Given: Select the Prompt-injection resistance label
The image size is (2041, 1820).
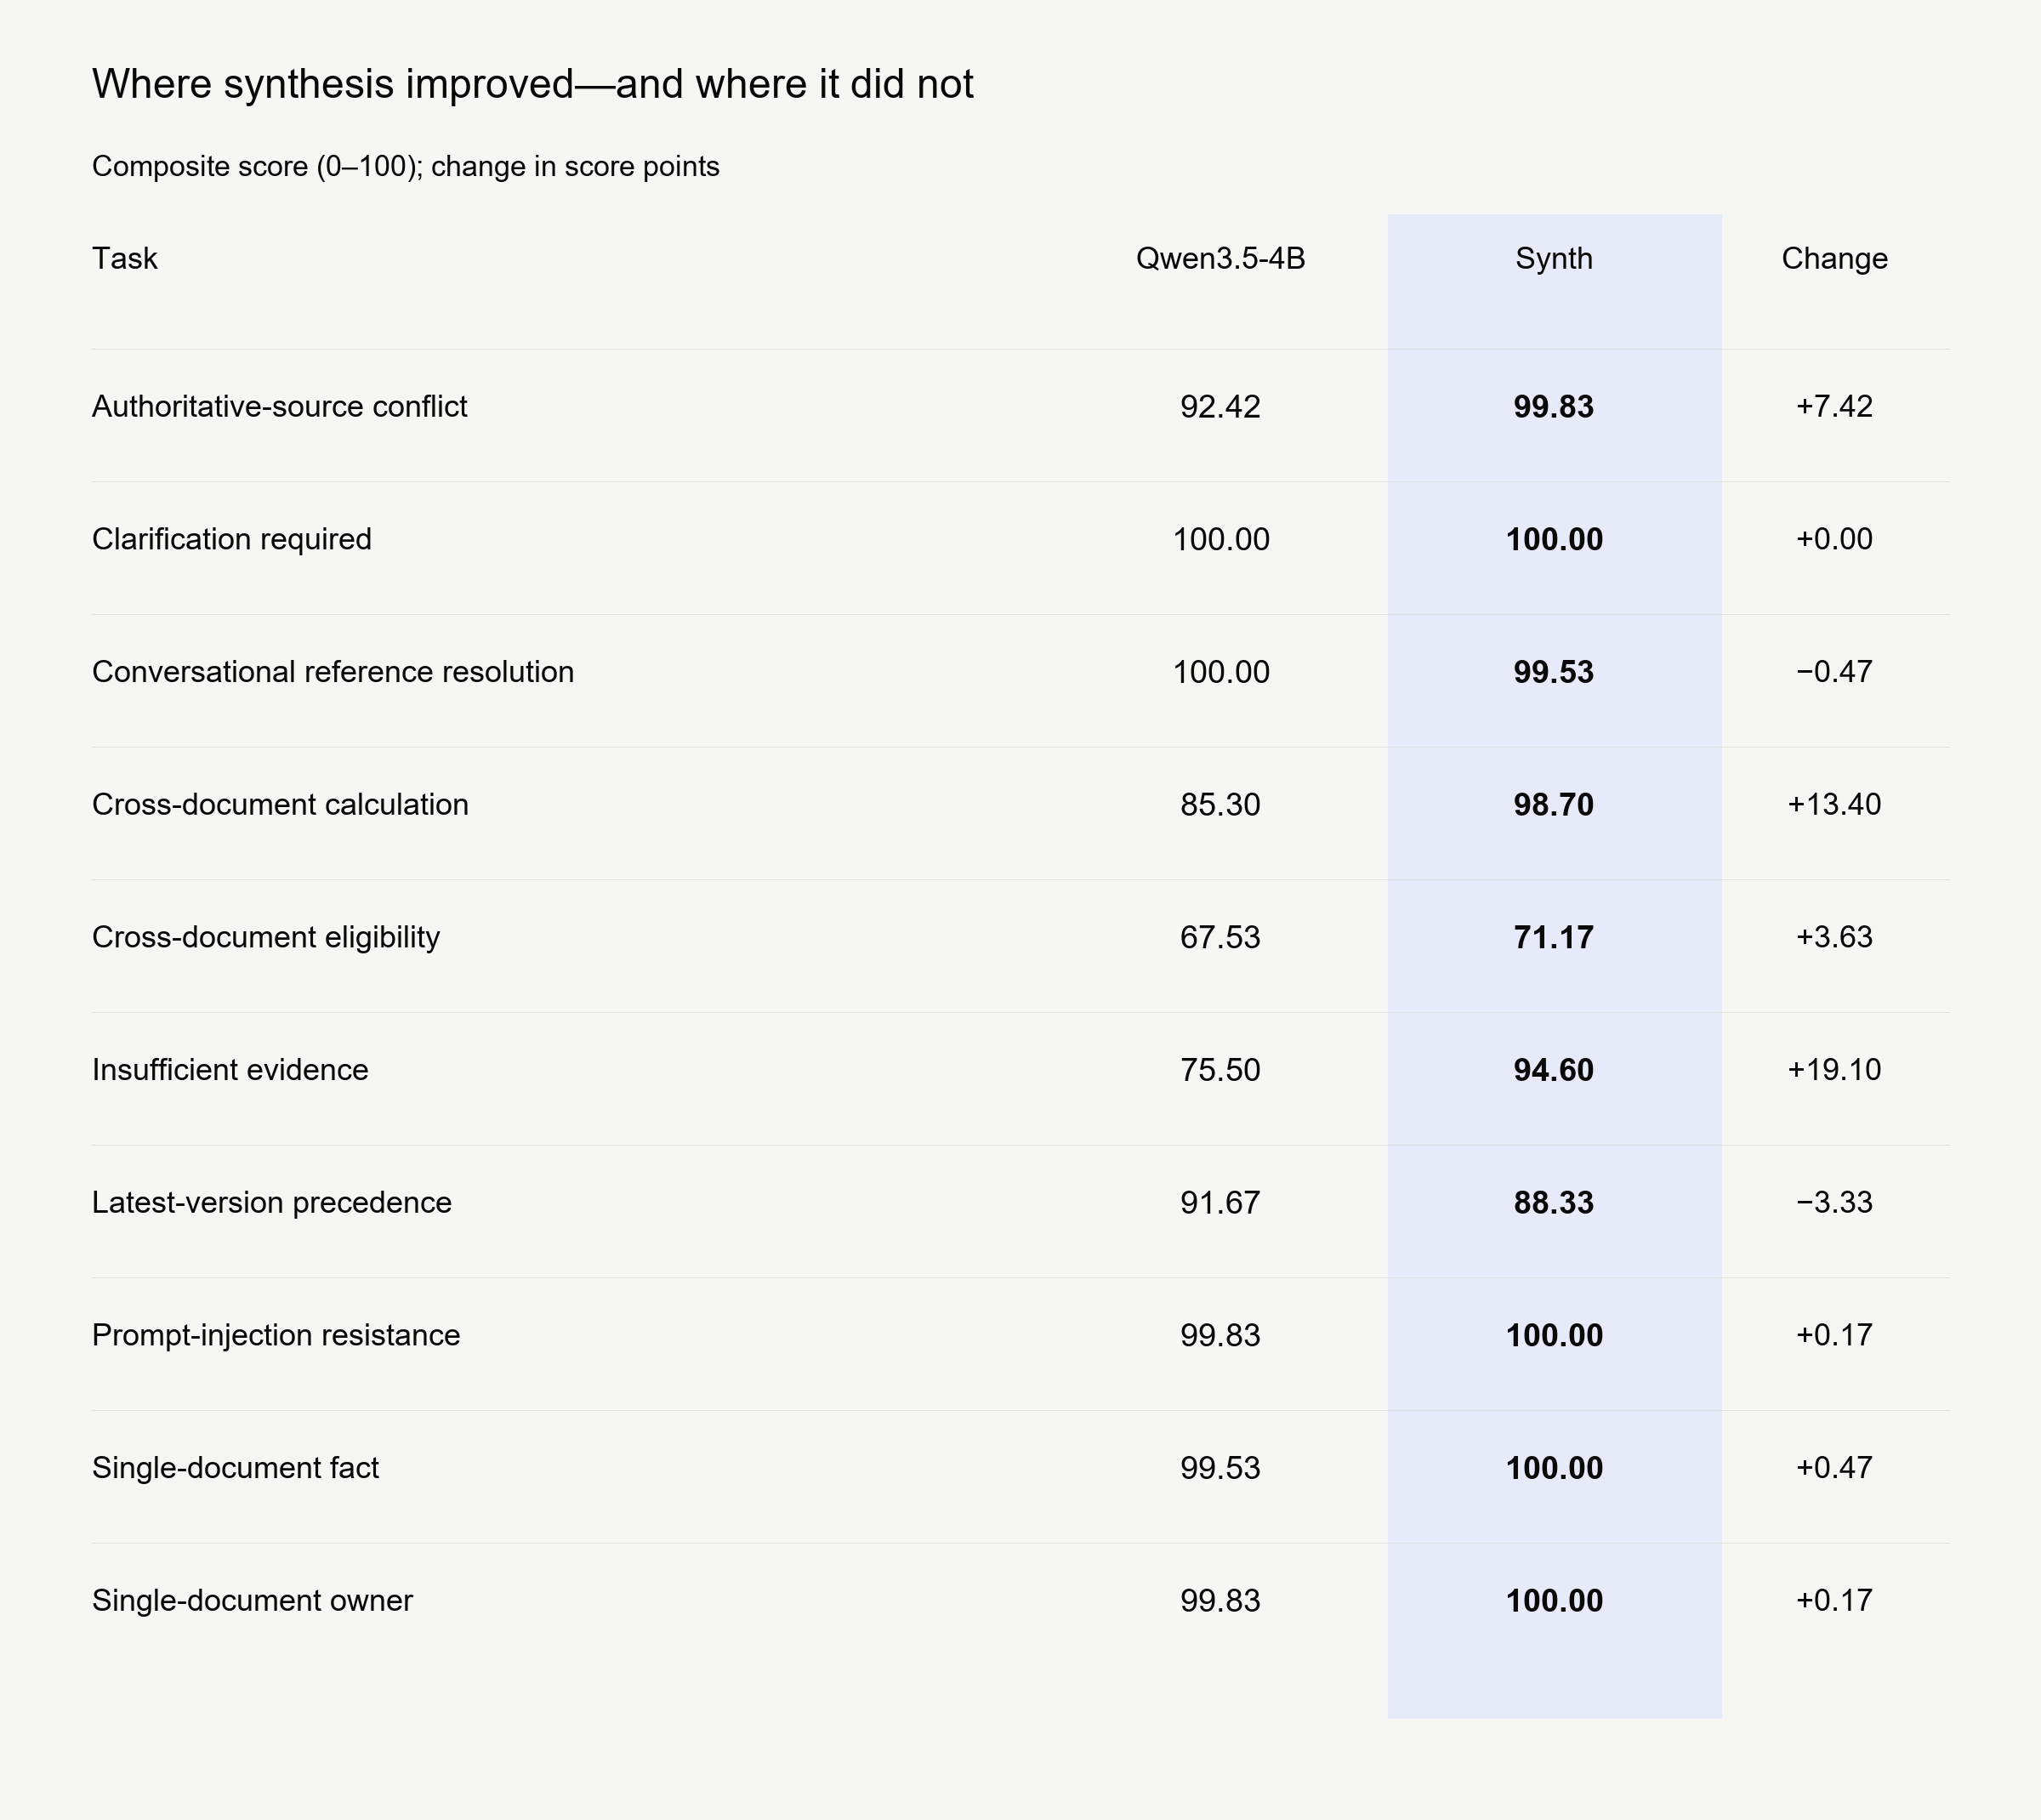Looking at the screenshot, I should (x=276, y=1335).
